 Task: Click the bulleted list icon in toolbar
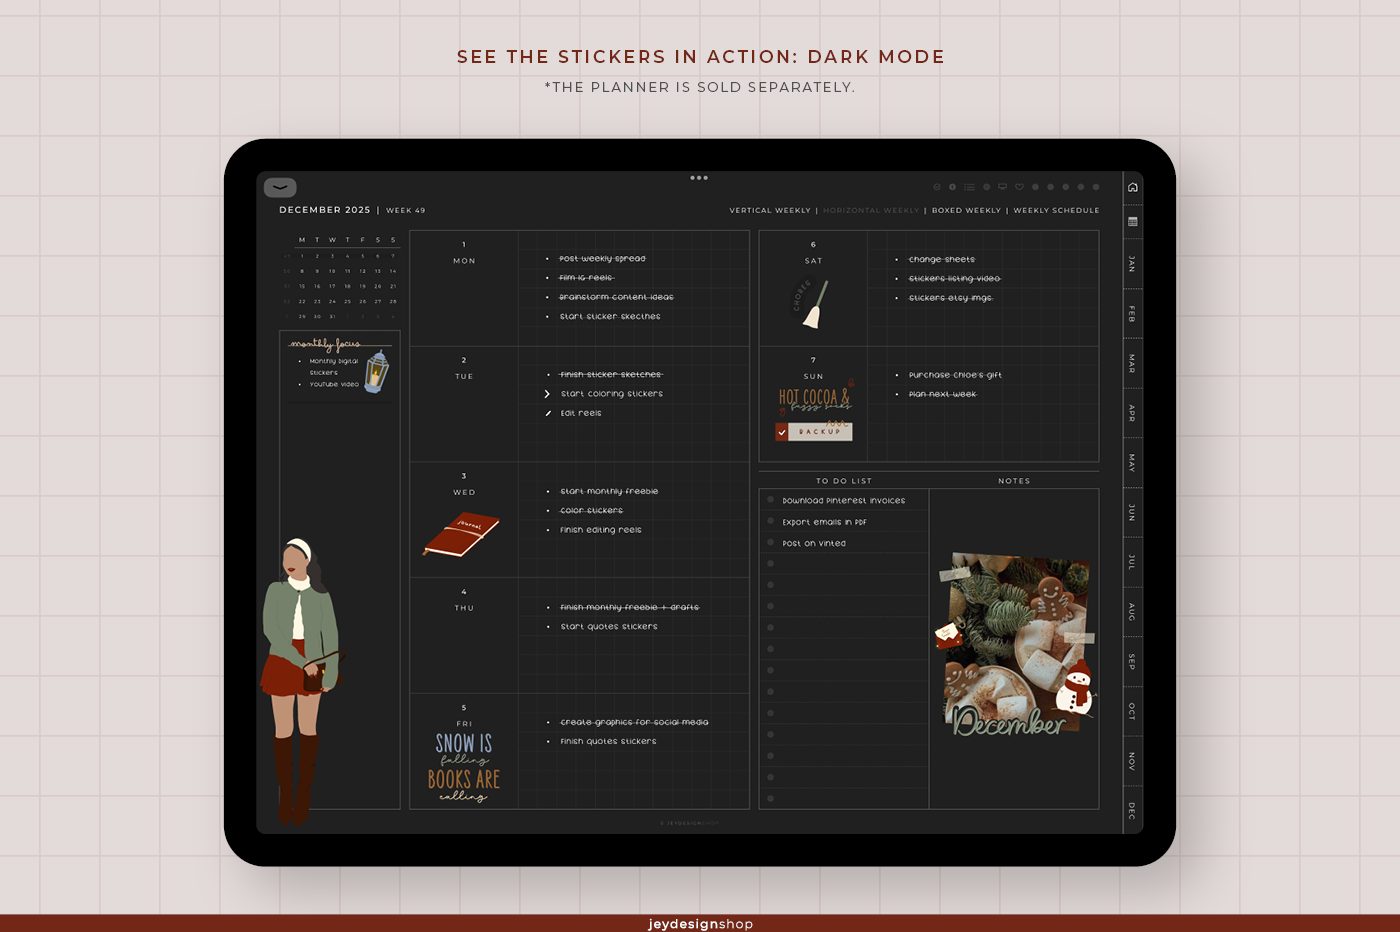[x=969, y=187]
